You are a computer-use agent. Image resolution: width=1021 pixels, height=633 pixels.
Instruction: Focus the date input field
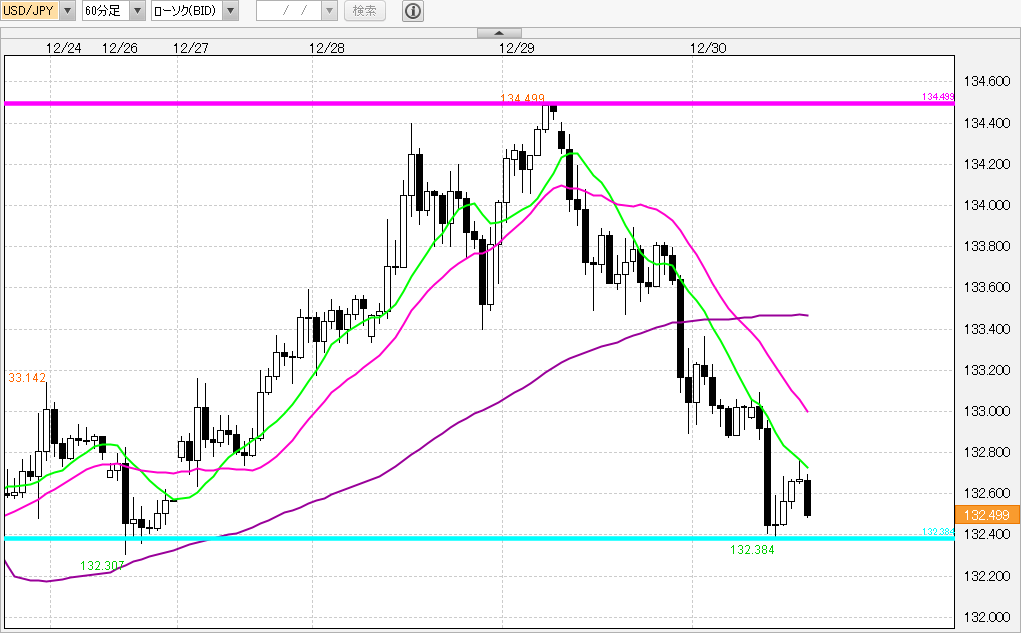pos(289,11)
